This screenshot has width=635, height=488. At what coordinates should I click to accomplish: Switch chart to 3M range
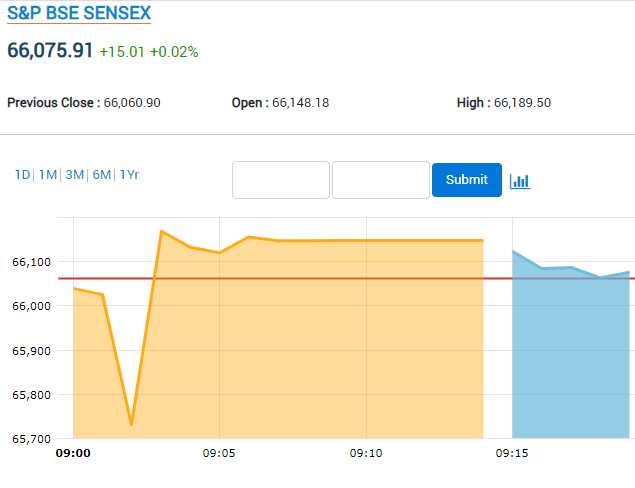pyautogui.click(x=74, y=175)
